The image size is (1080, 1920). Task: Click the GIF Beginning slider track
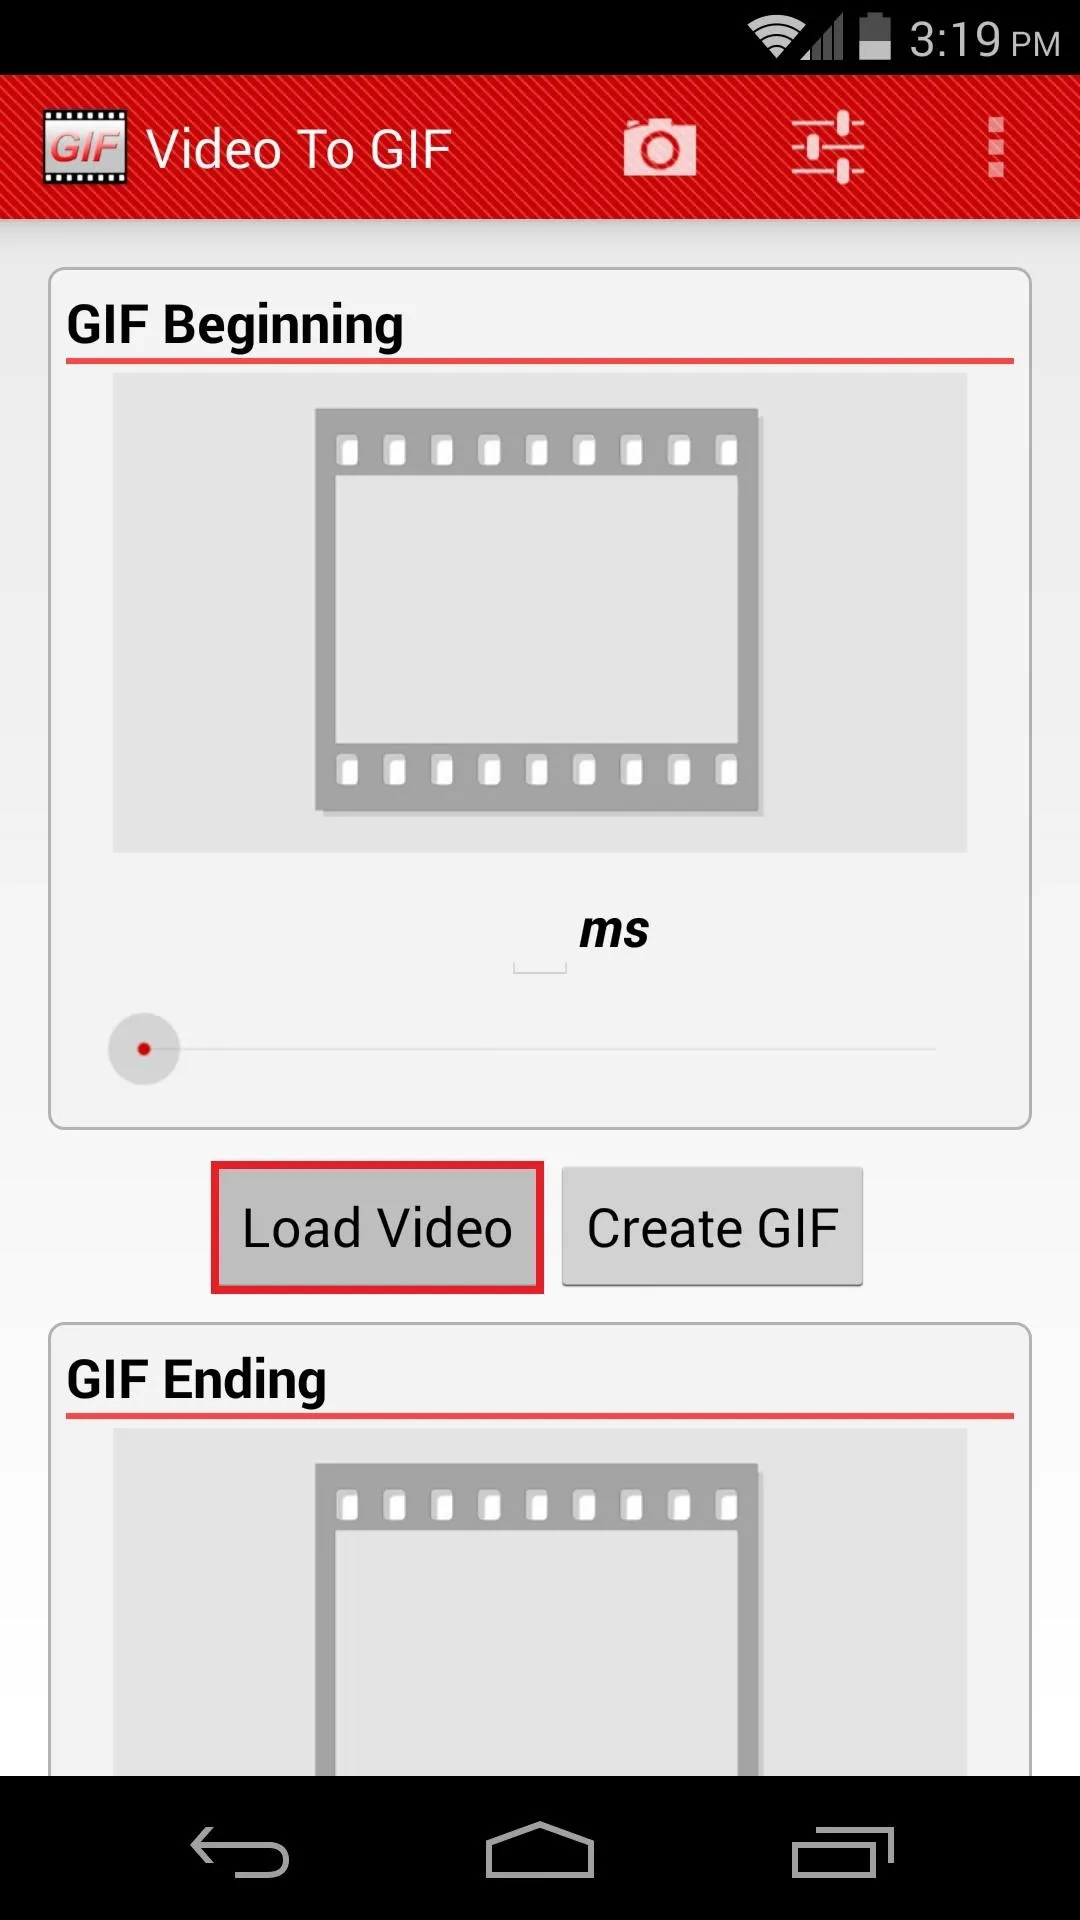tap(540, 1049)
